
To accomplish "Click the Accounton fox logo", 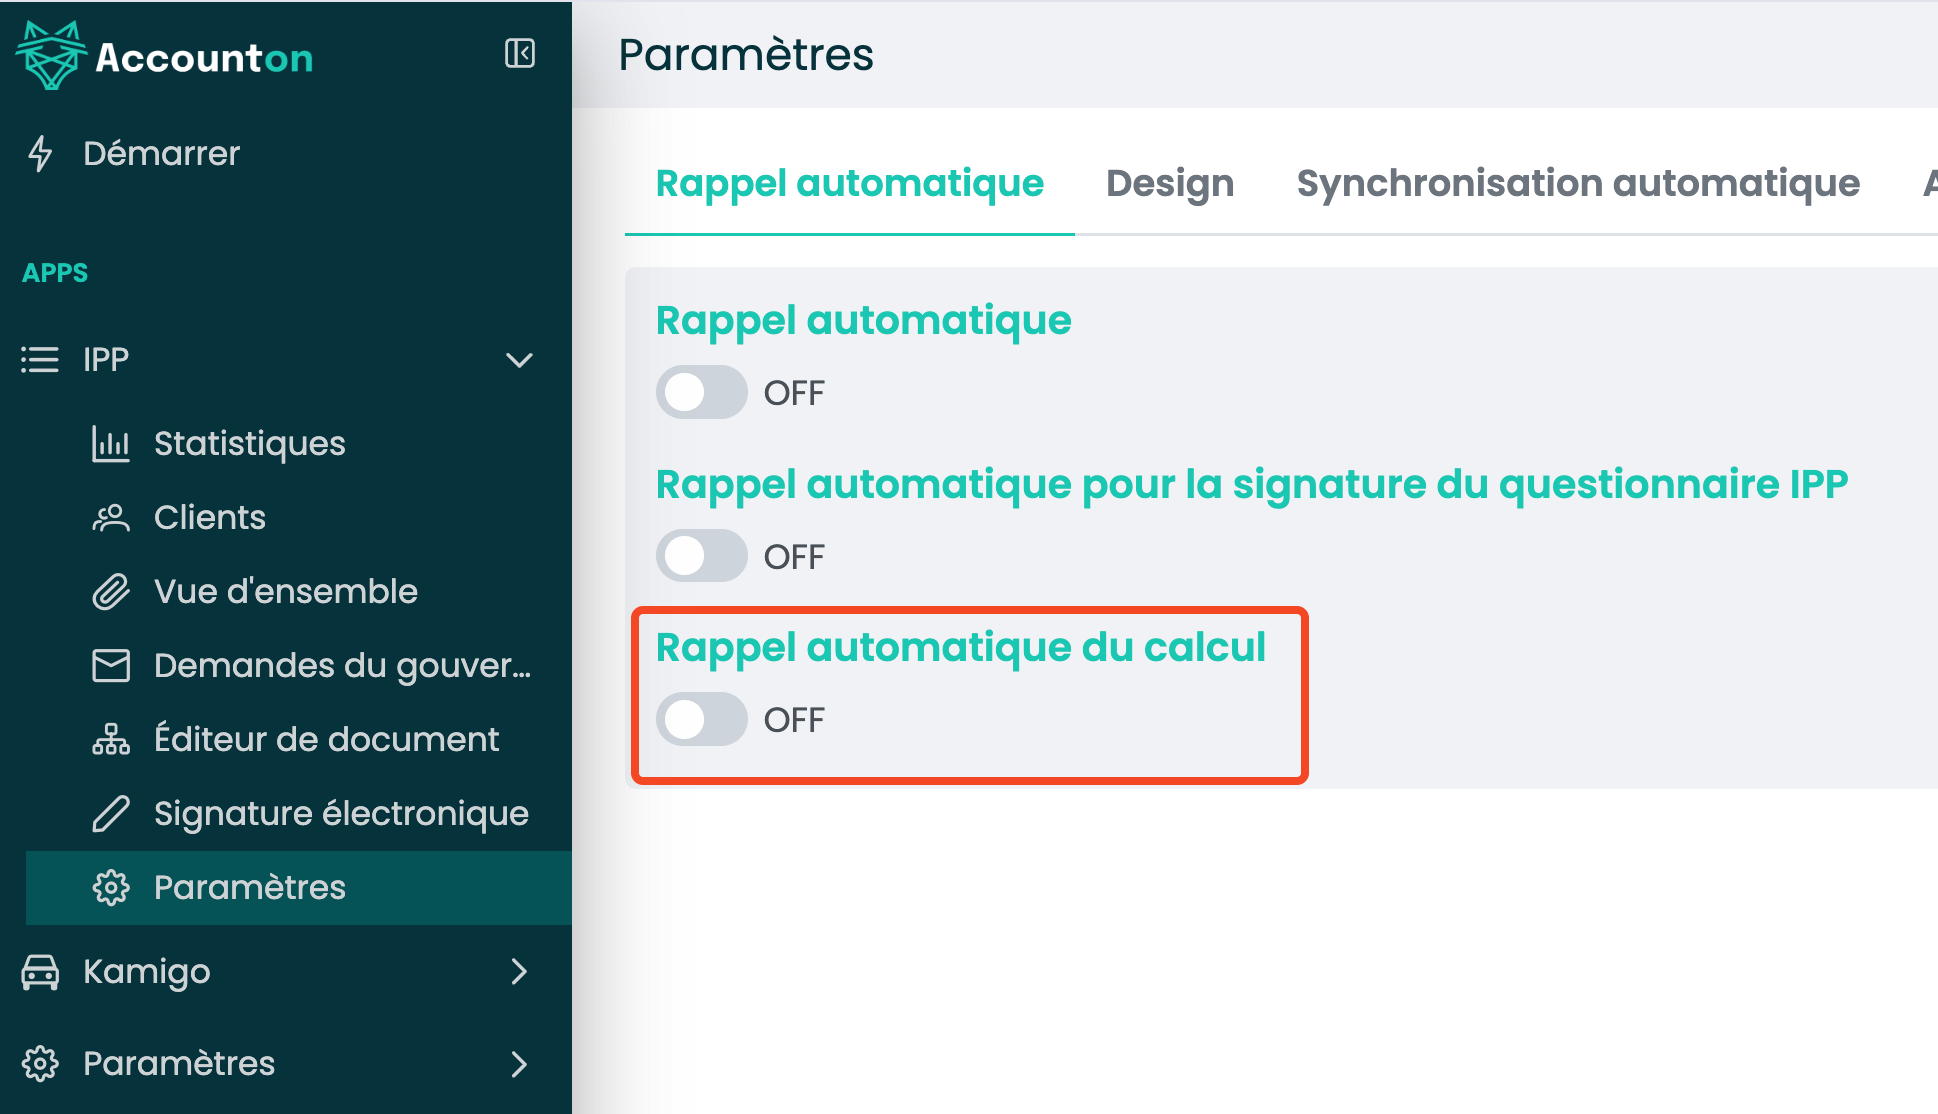I will tap(52, 56).
